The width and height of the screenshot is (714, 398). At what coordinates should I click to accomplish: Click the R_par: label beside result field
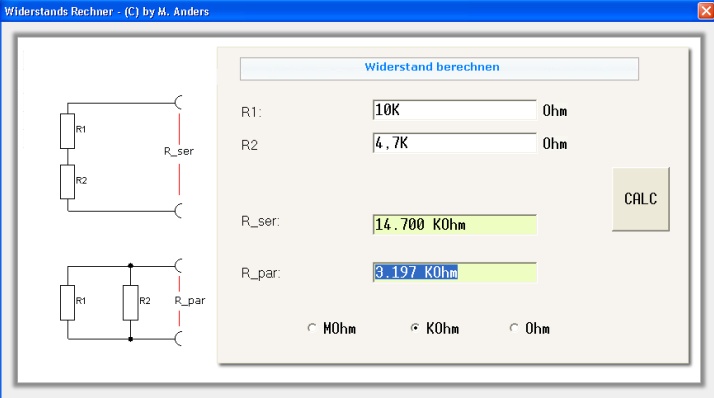261,273
